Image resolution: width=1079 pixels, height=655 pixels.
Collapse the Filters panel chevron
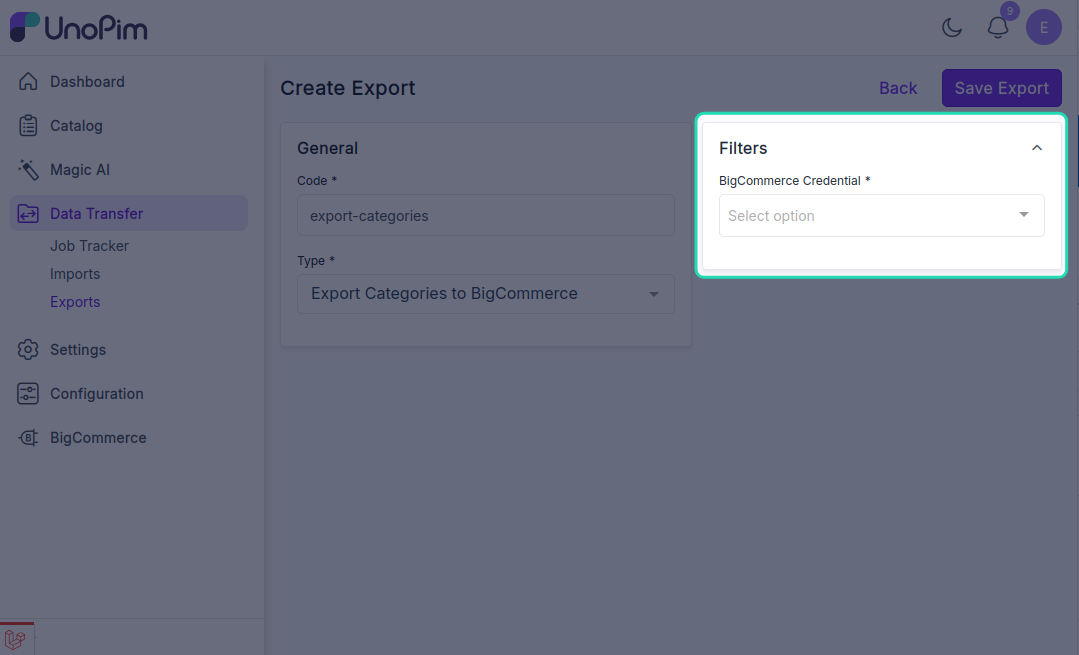pos(1037,148)
